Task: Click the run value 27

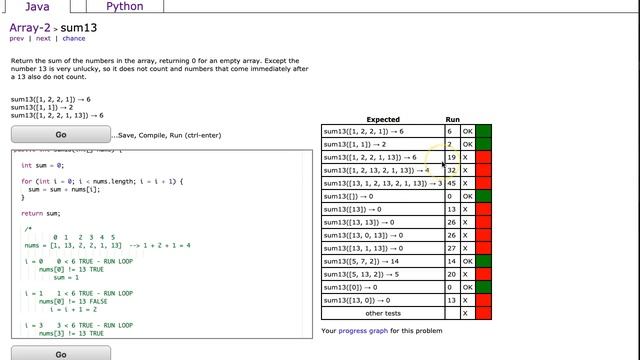Action: point(451,249)
